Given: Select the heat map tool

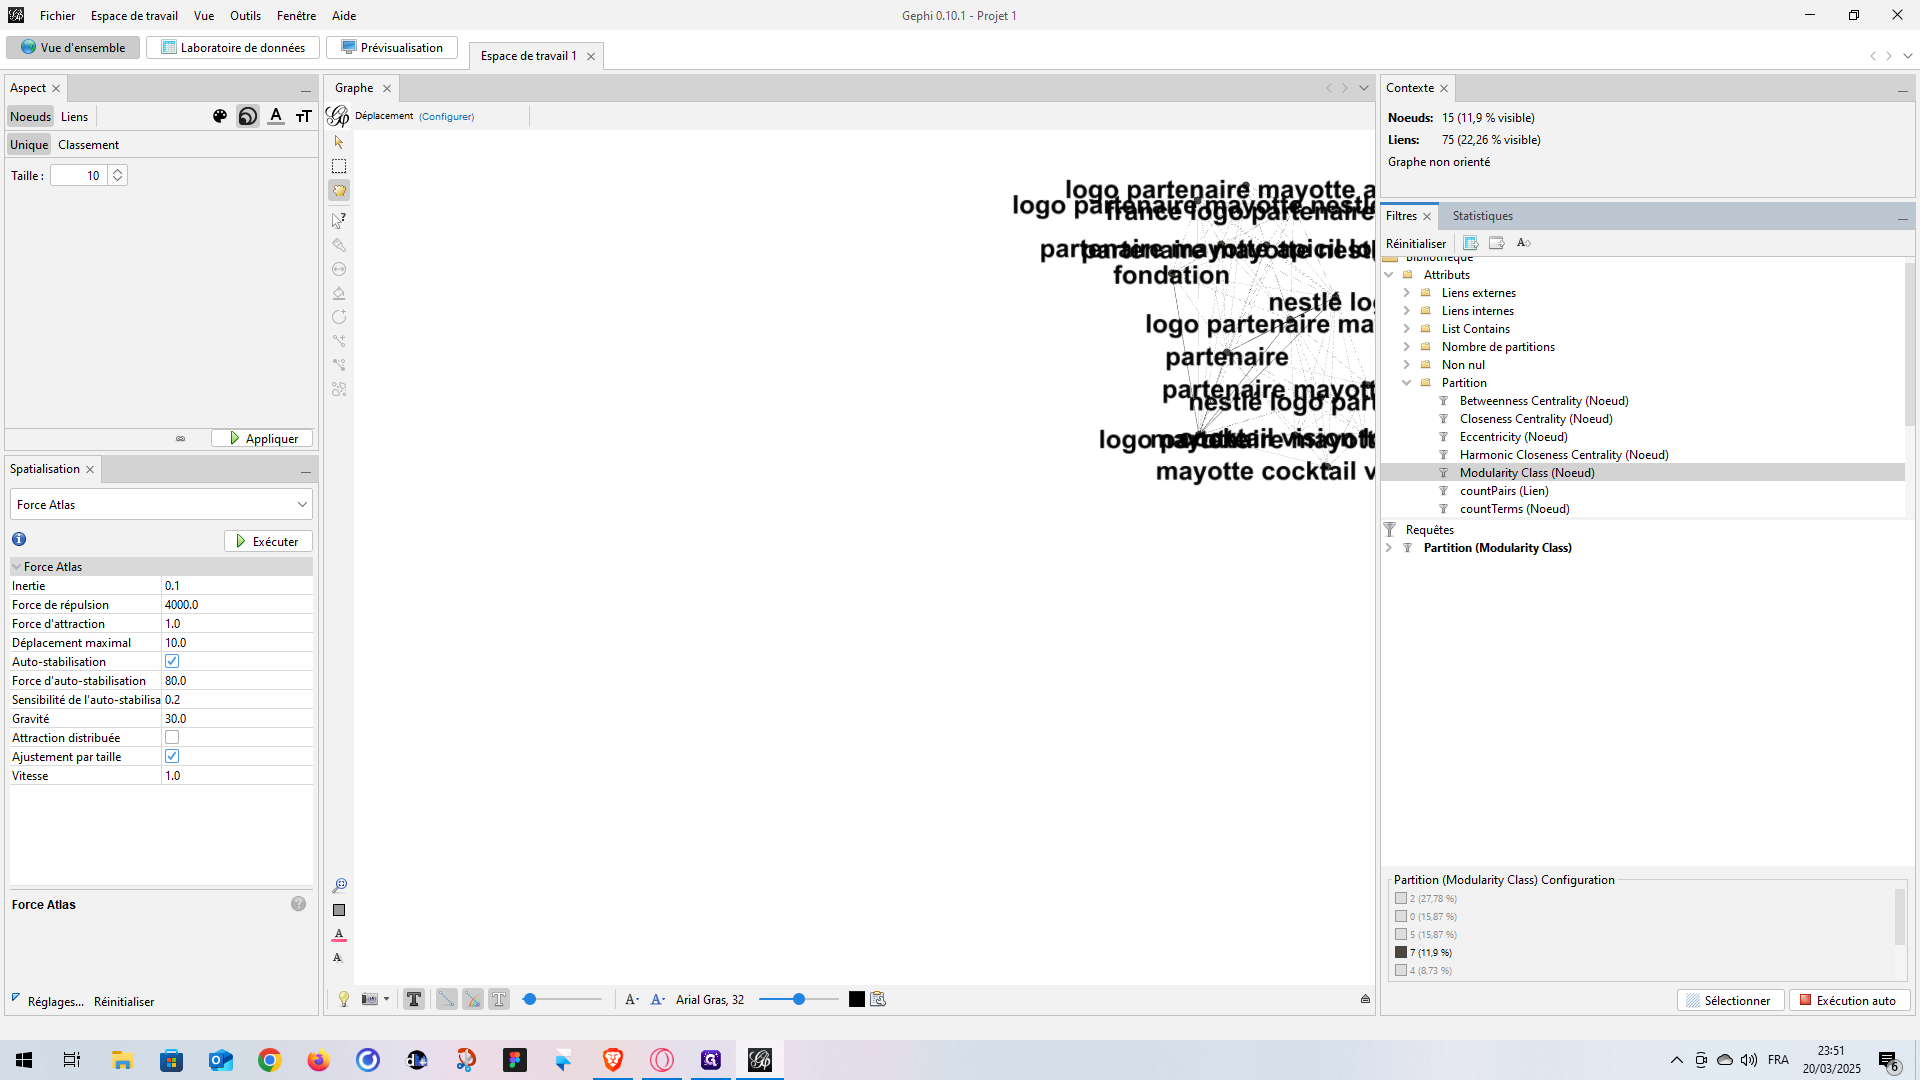Looking at the screenshot, I should coord(339,389).
